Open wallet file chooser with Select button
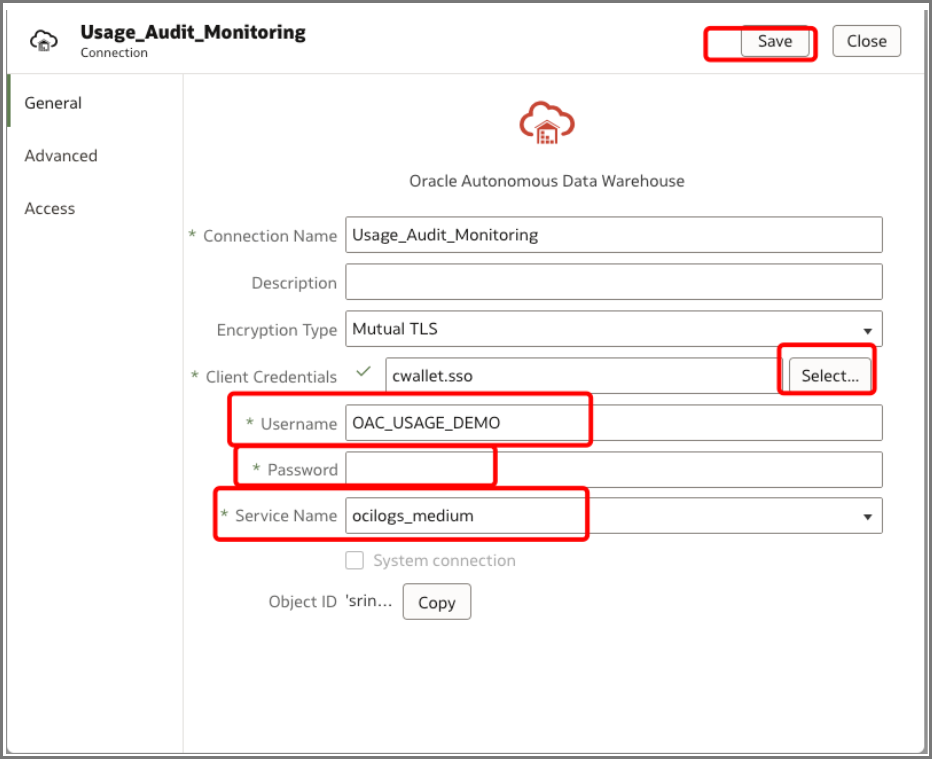This screenshot has height=759, width=932. tap(830, 376)
